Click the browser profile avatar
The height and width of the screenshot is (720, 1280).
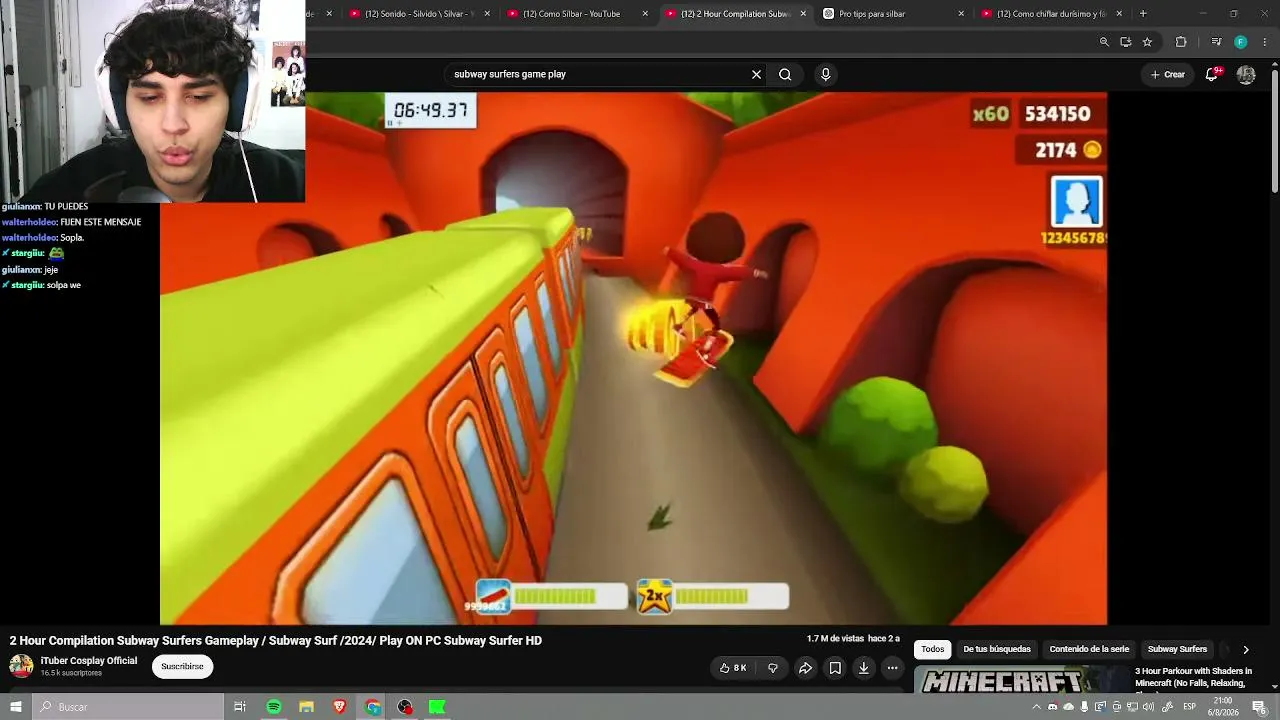coord(1241,42)
